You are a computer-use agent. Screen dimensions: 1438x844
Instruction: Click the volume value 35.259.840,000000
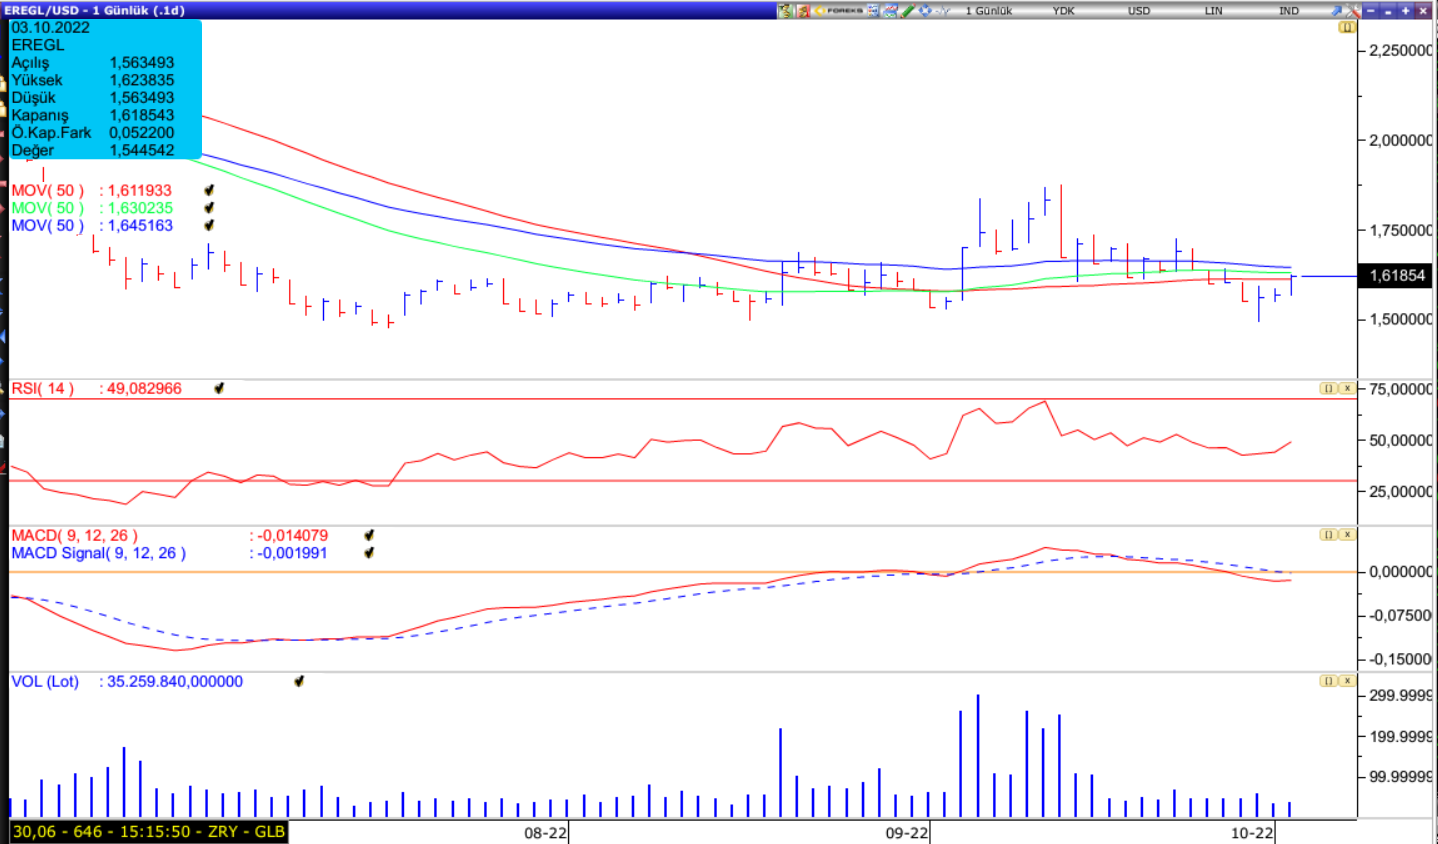tap(175, 681)
